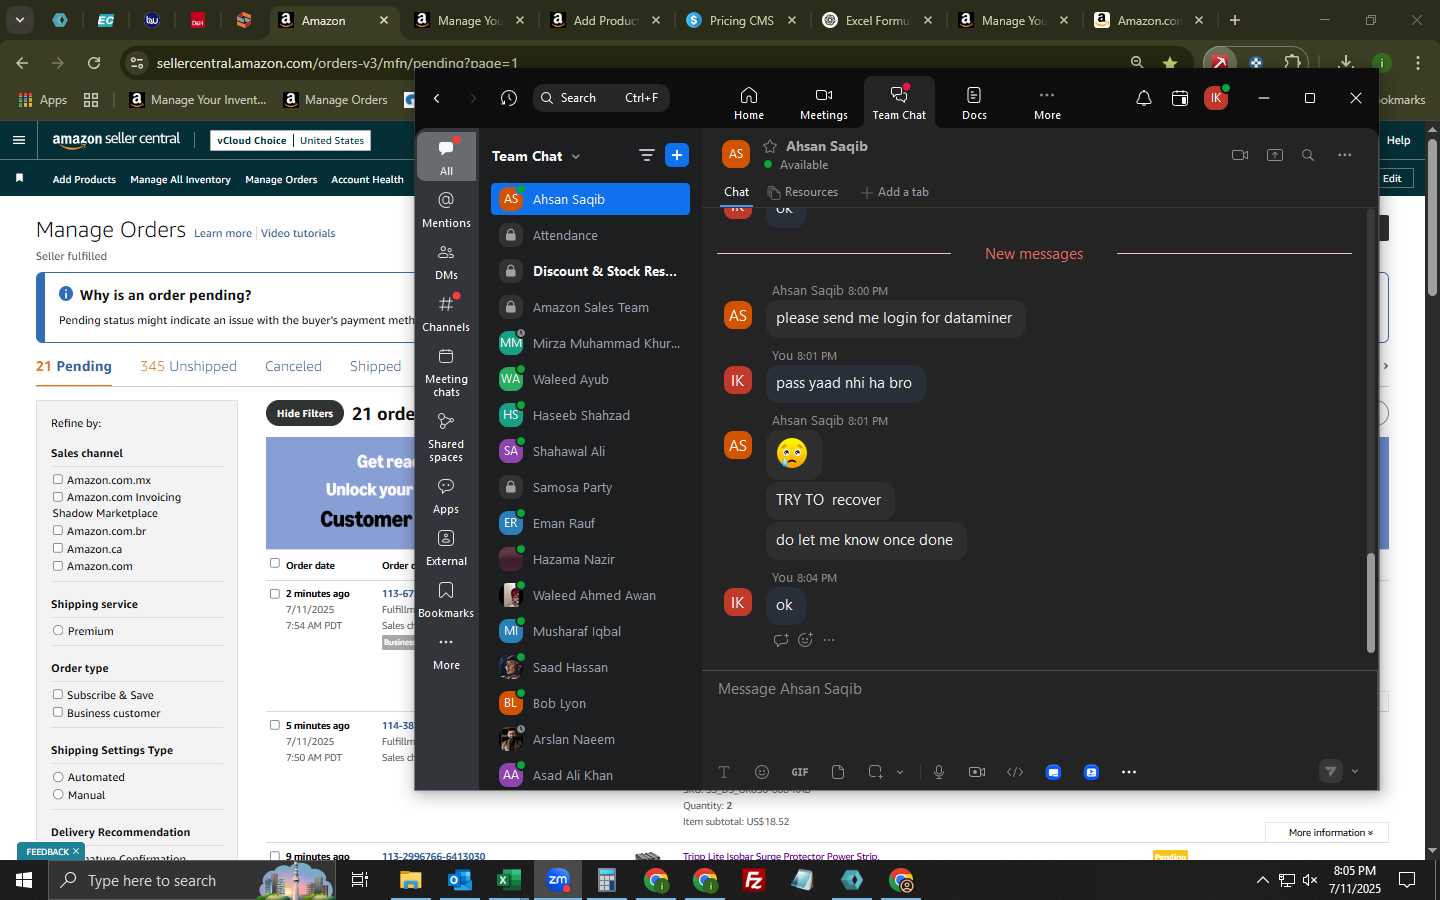Viewport: 1440px width, 900px height.
Task: Toggle text formatting icon in toolbar
Action: coord(724,772)
